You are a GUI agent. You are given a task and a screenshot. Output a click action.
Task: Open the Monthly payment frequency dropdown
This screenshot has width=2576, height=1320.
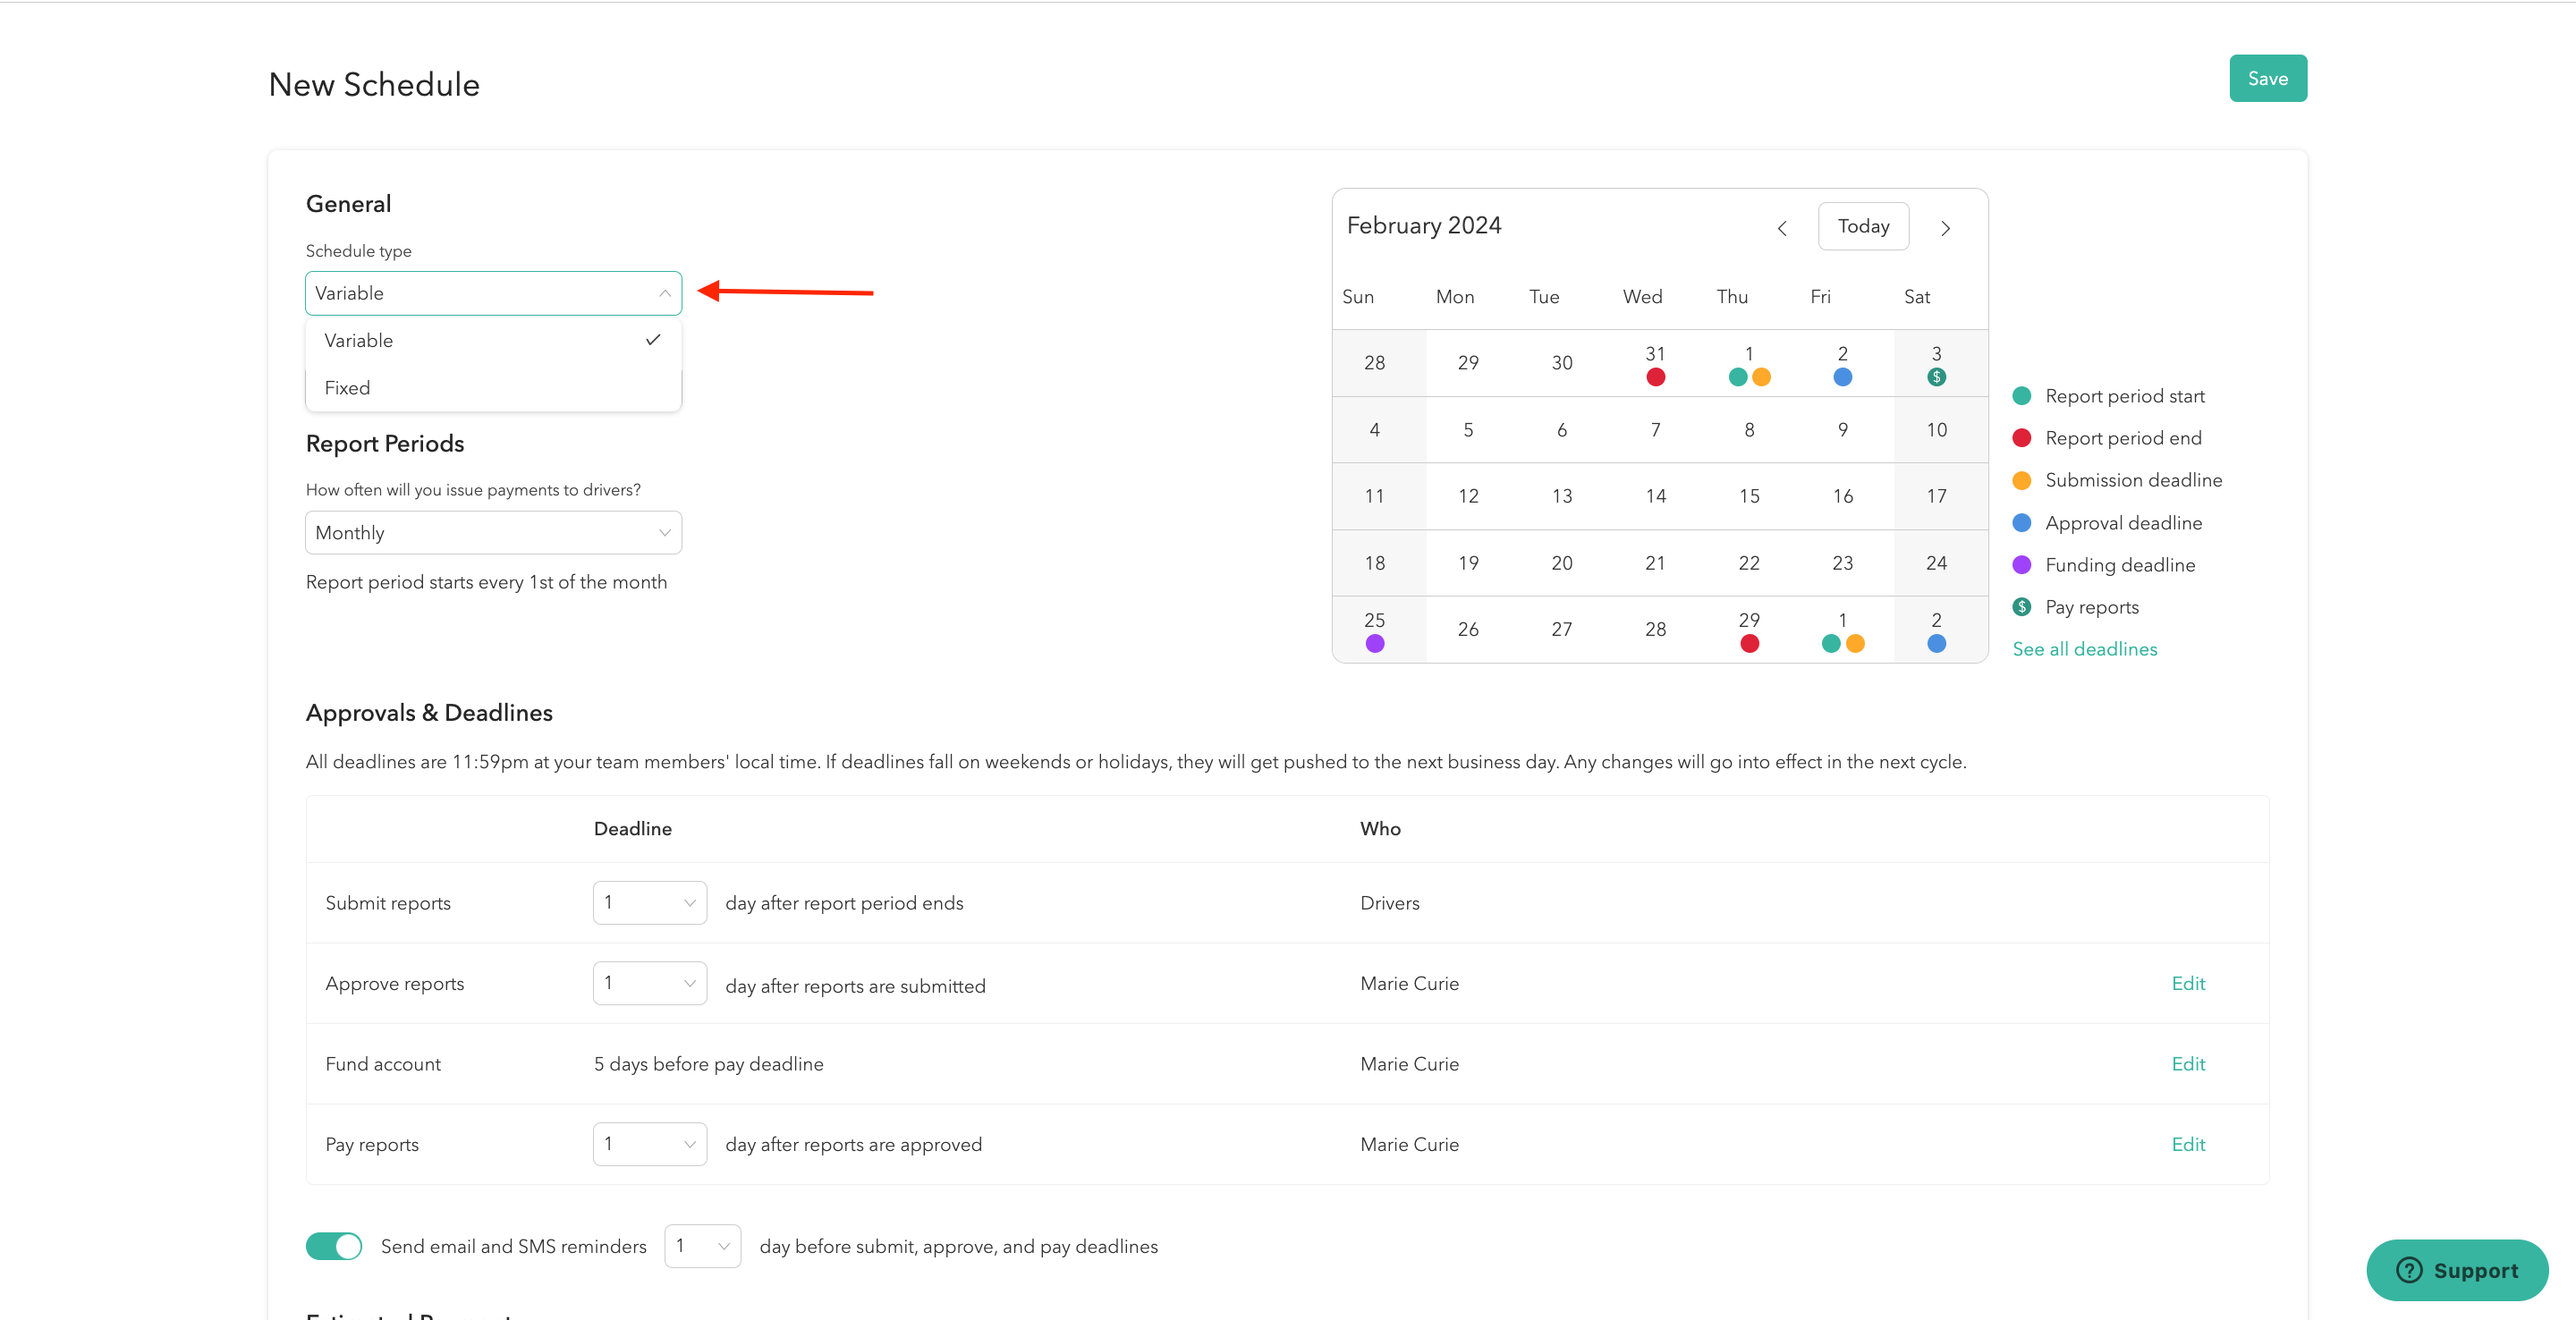pos(493,533)
